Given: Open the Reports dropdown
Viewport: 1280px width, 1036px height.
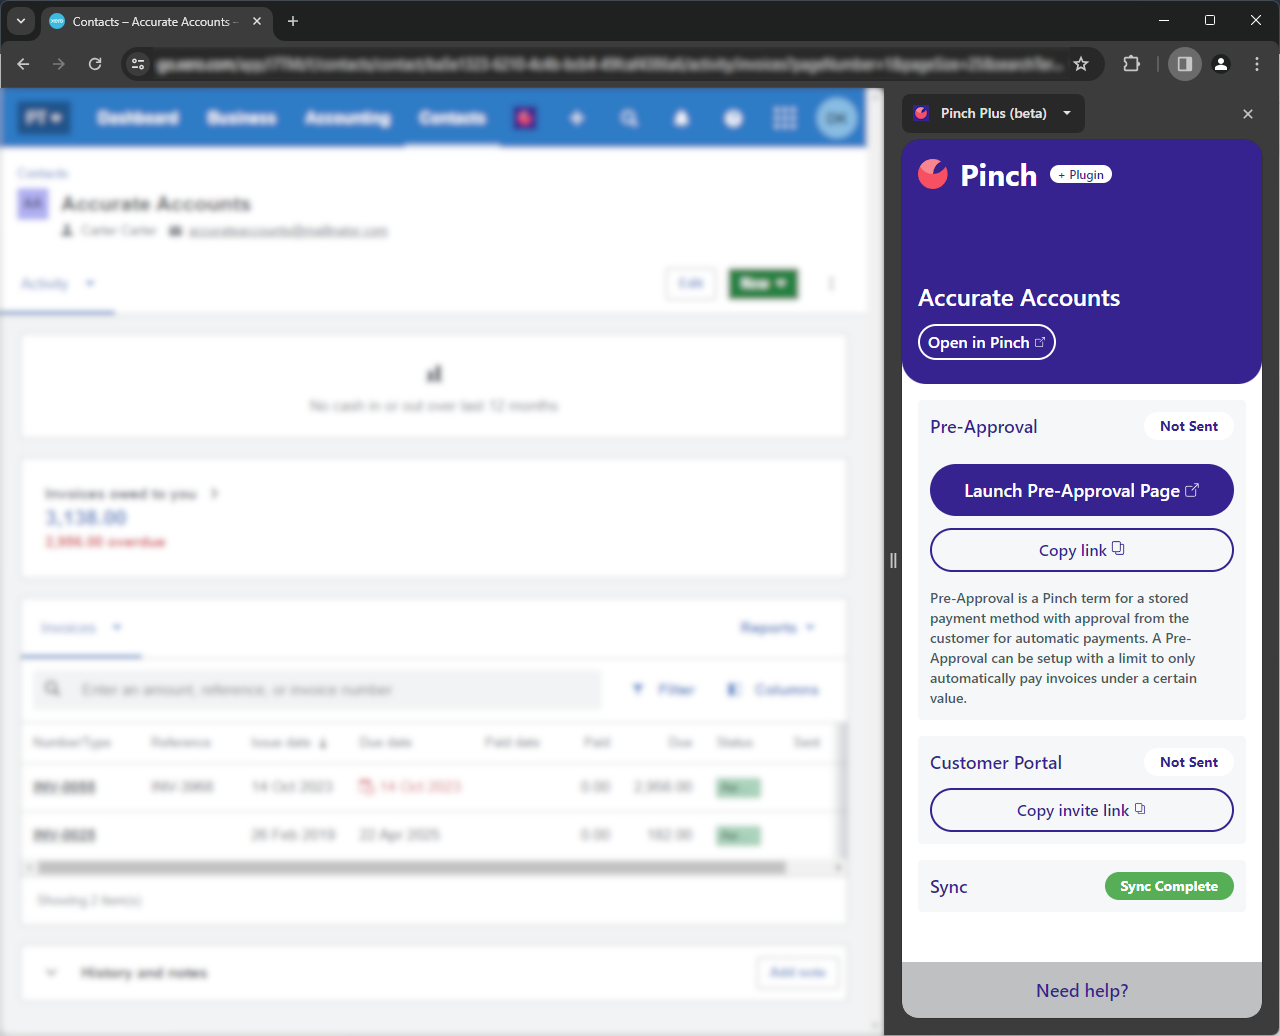Looking at the screenshot, I should point(778,628).
